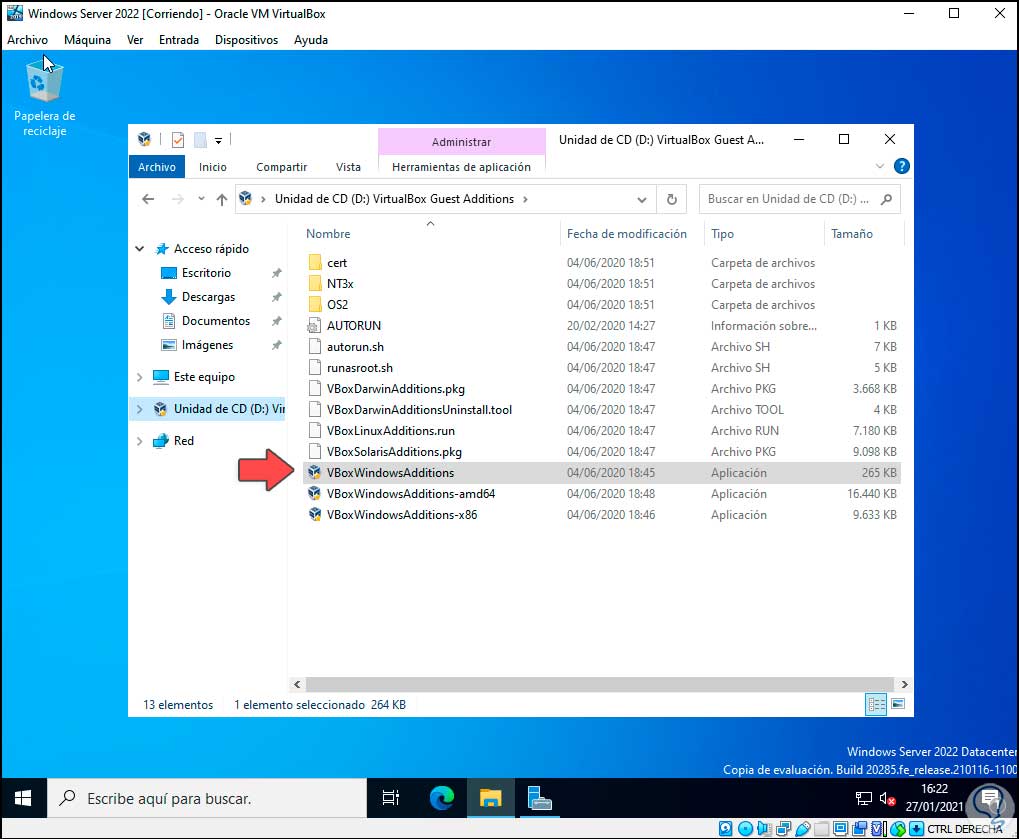This screenshot has height=839, width=1019.
Task: Switch to the Compartir ribbon tab
Action: [281, 167]
